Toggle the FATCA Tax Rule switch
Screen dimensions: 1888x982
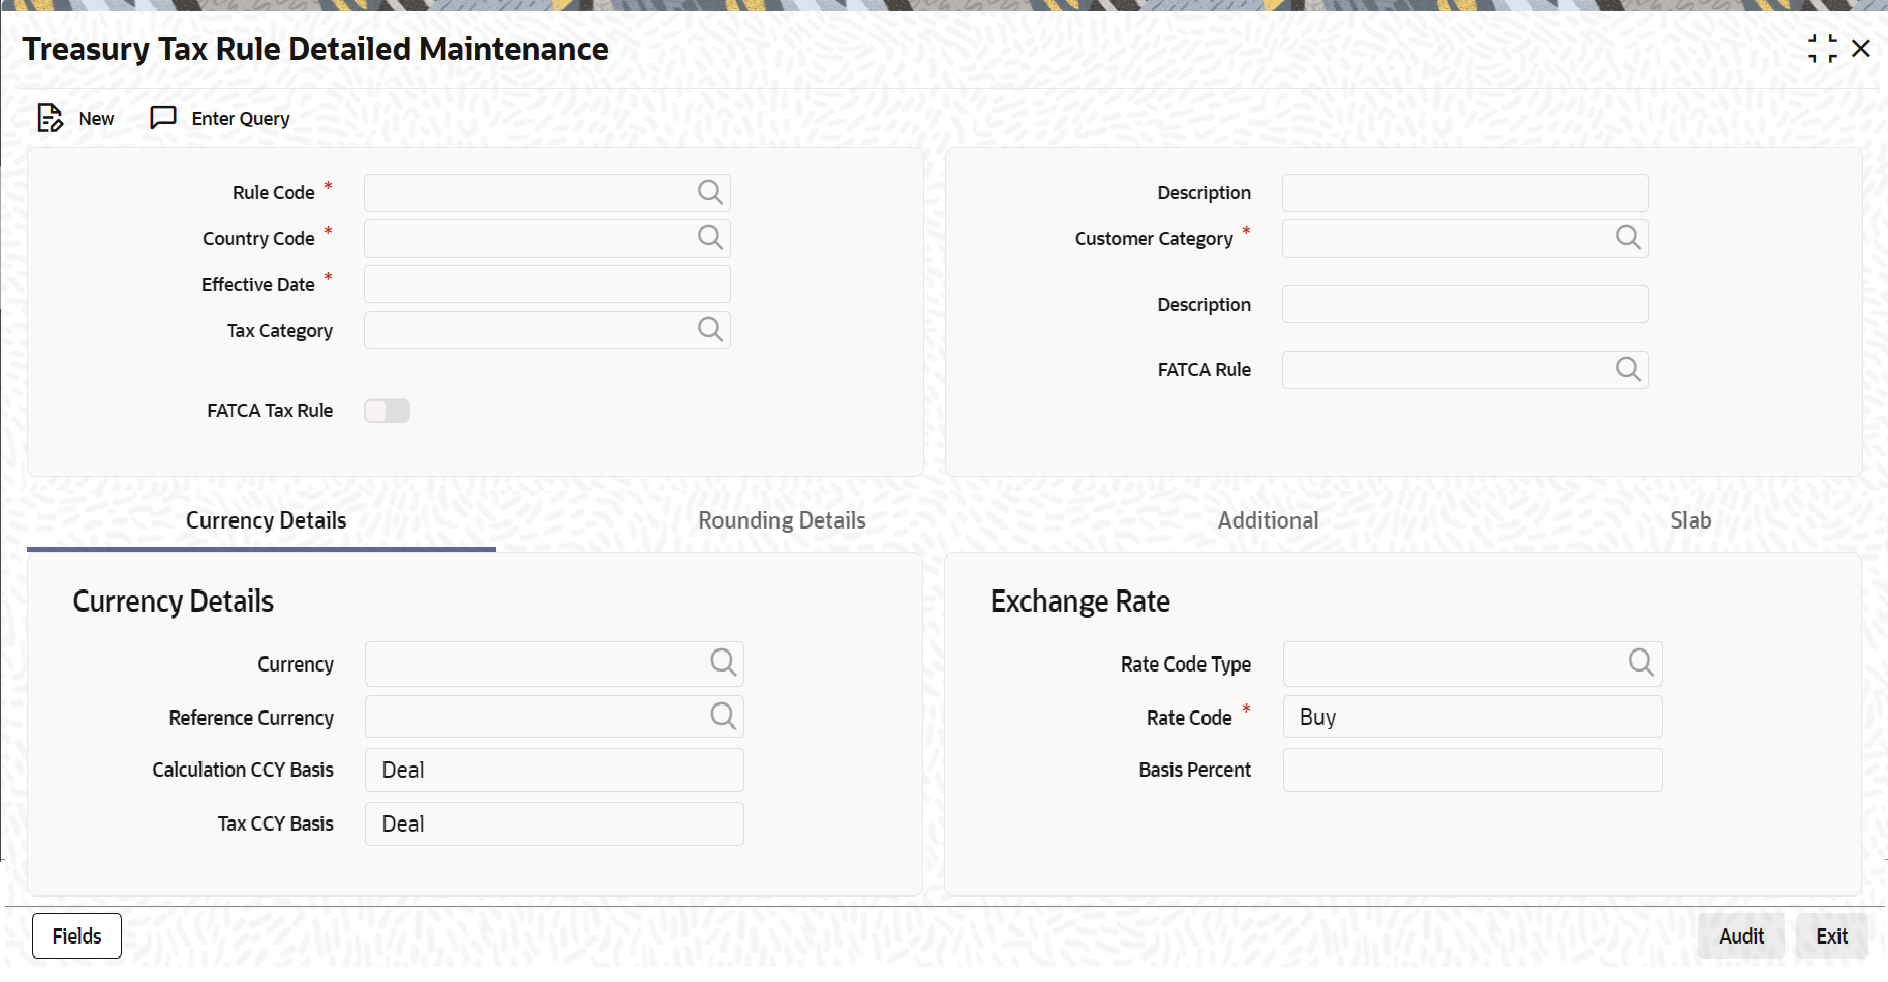(387, 411)
